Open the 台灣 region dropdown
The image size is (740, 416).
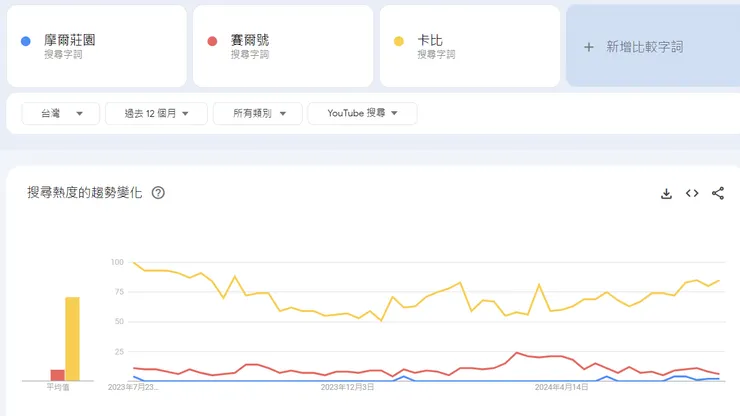tap(60, 114)
